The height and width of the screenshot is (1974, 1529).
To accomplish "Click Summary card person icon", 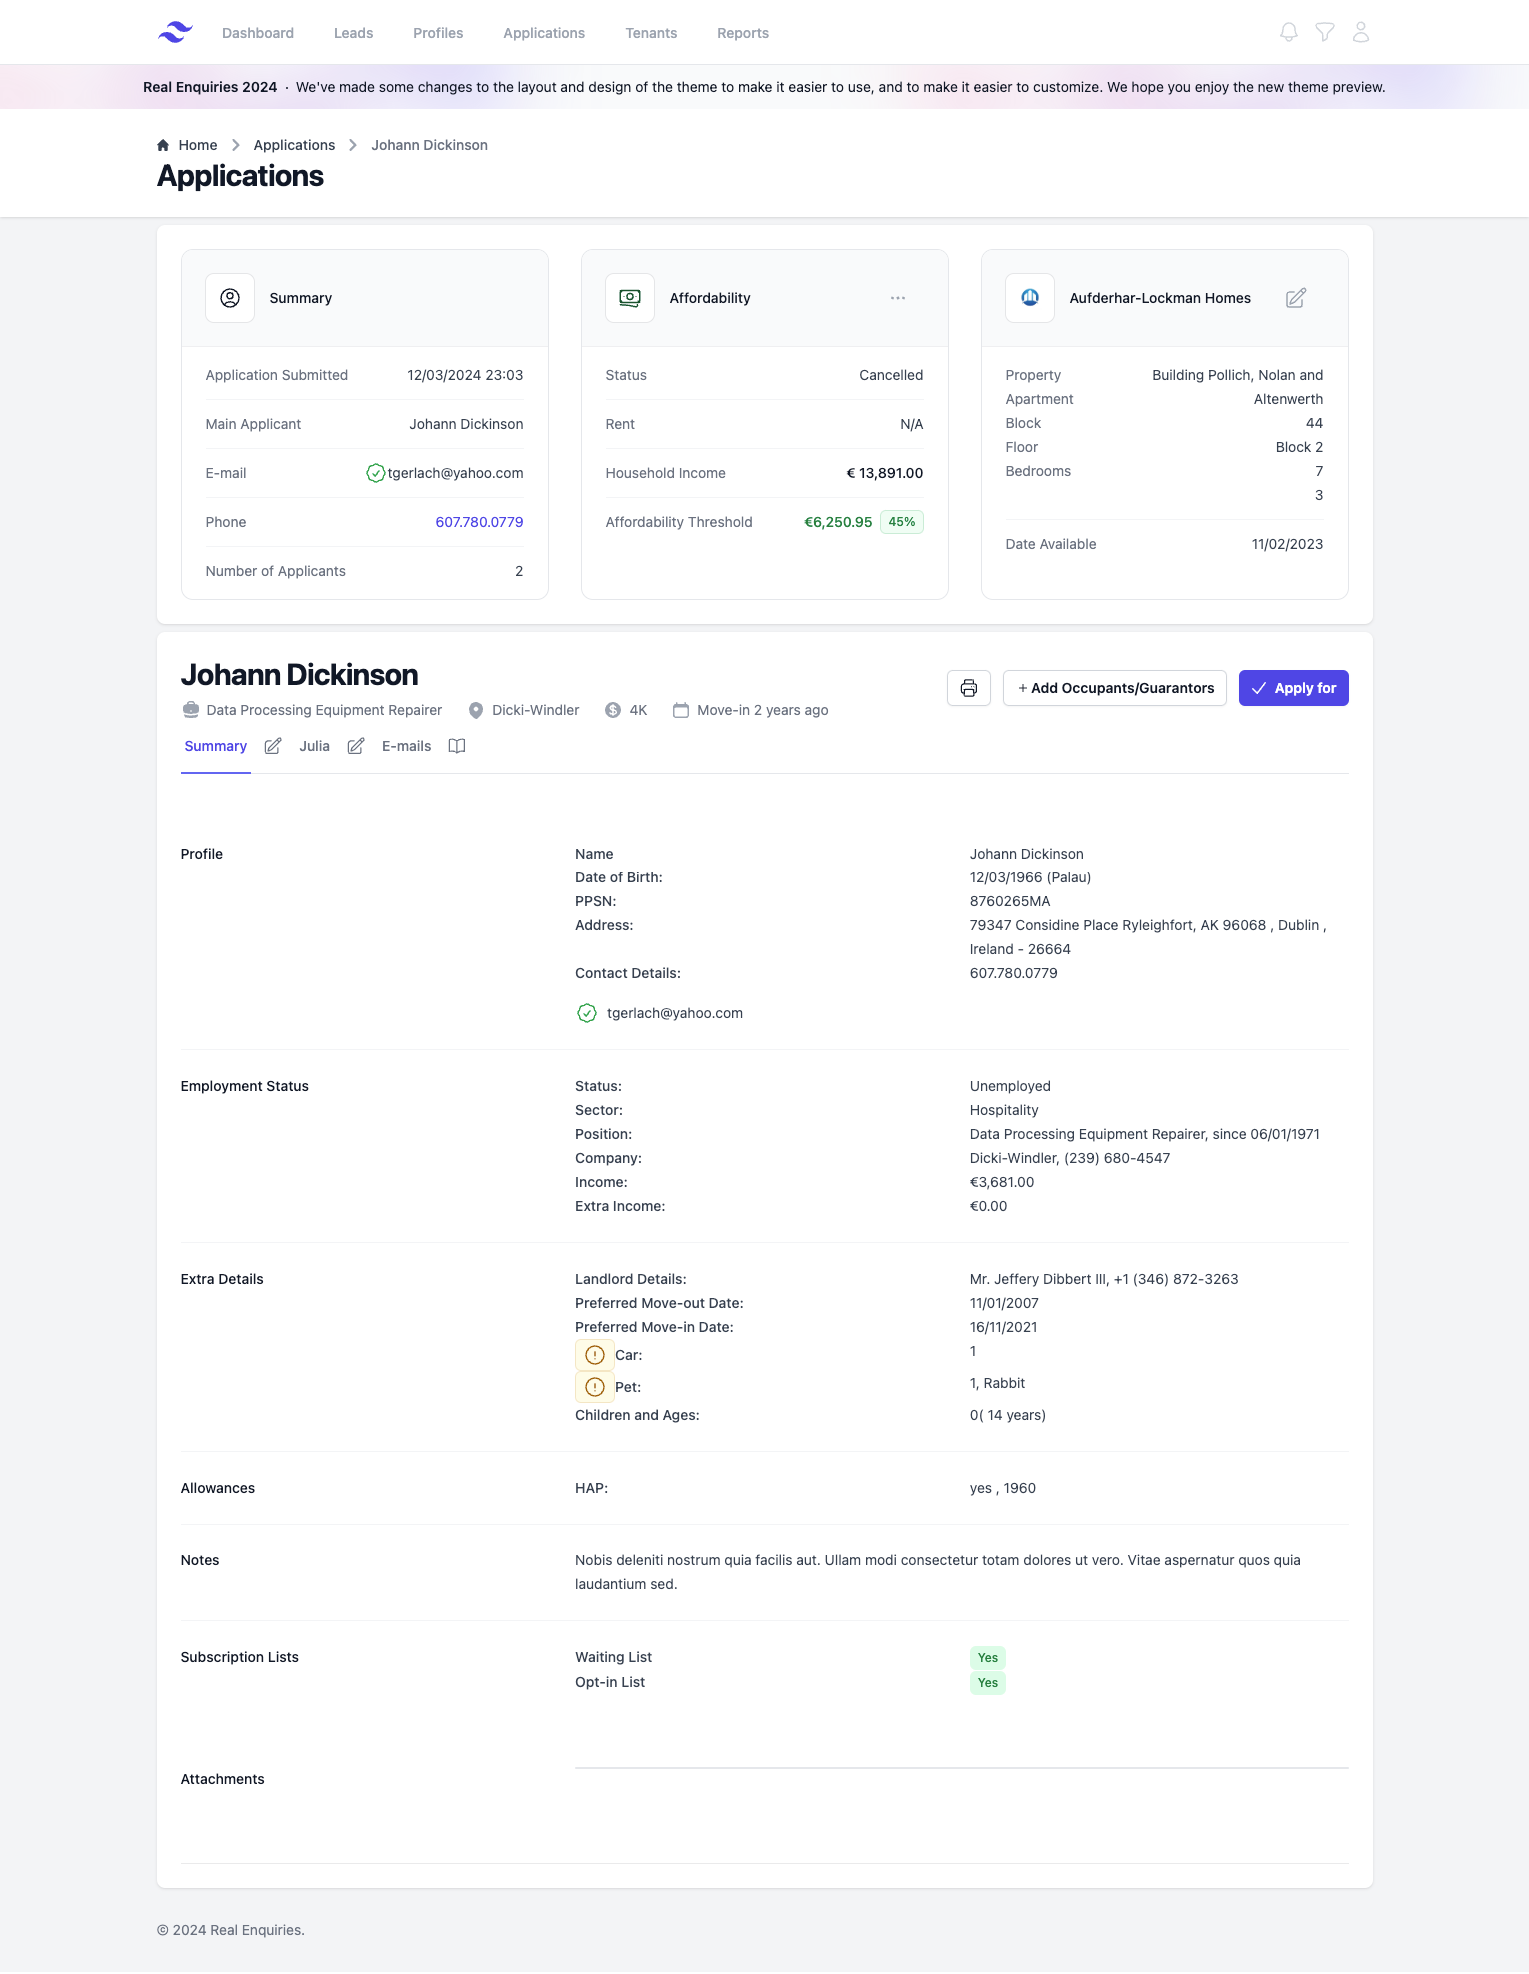I will [230, 298].
